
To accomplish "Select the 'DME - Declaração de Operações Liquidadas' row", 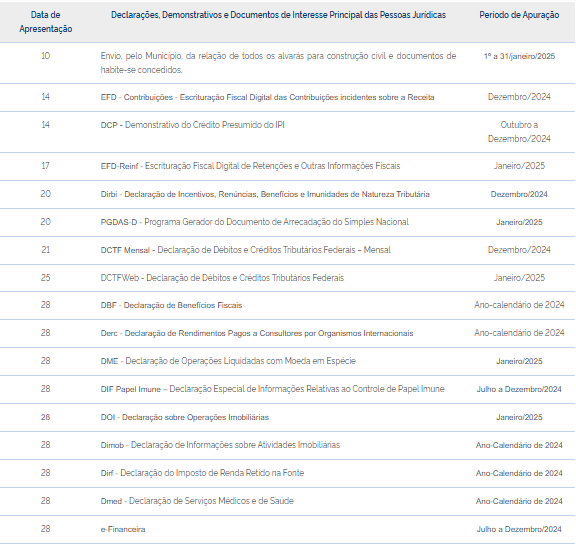I will tap(228, 361).
